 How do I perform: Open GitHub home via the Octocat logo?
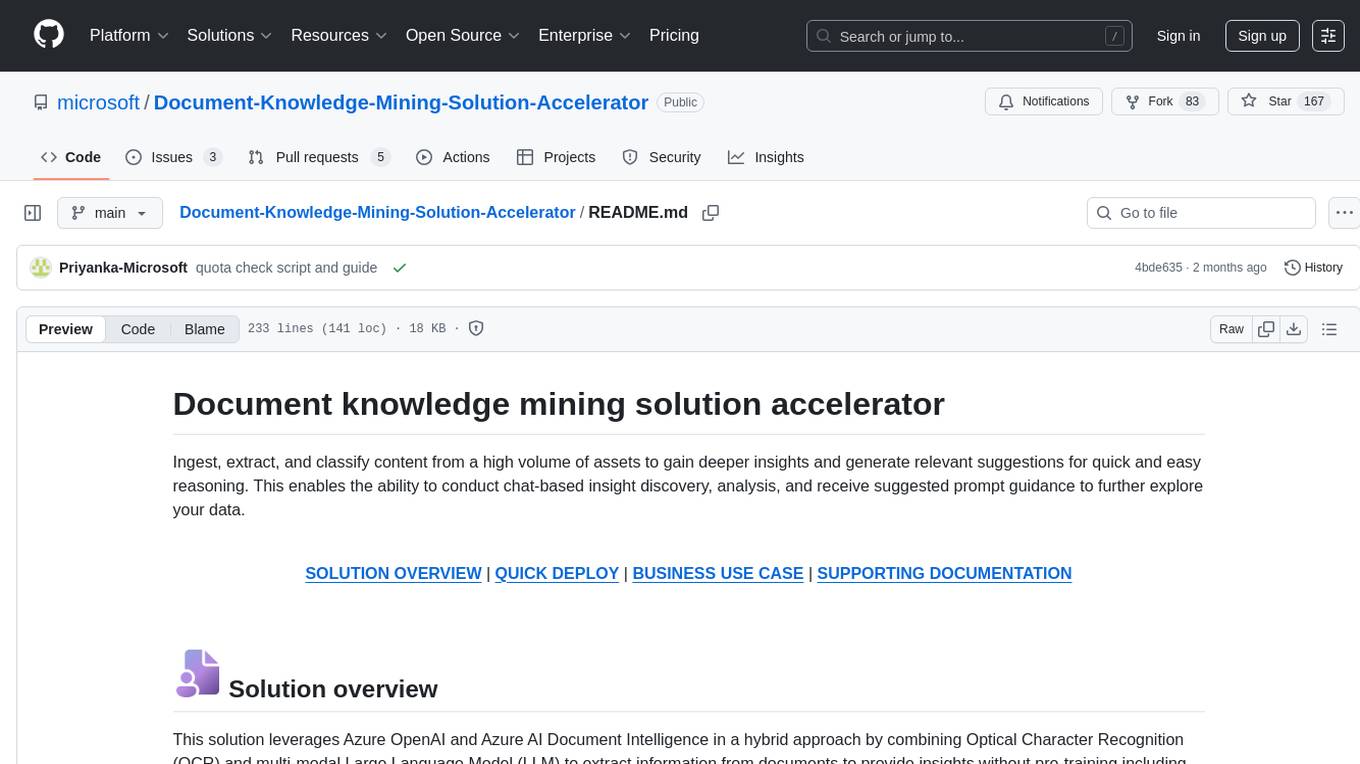click(49, 35)
